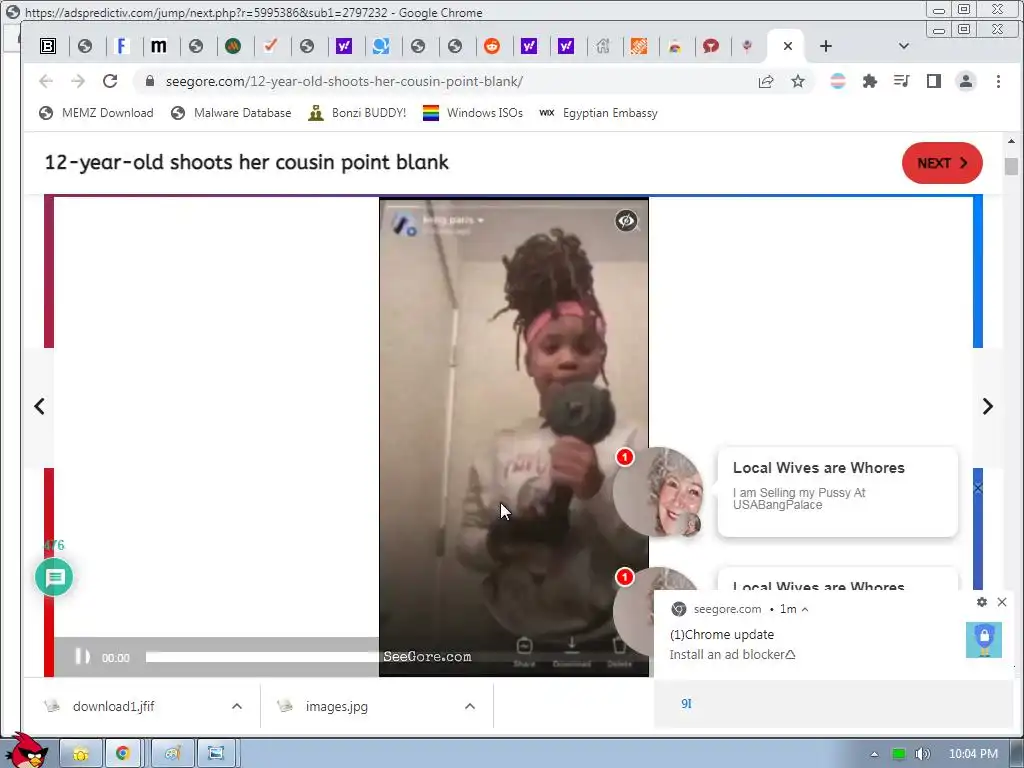This screenshot has height=768, width=1024.
Task: Switch to the tab with the B favicon
Action: (48, 46)
